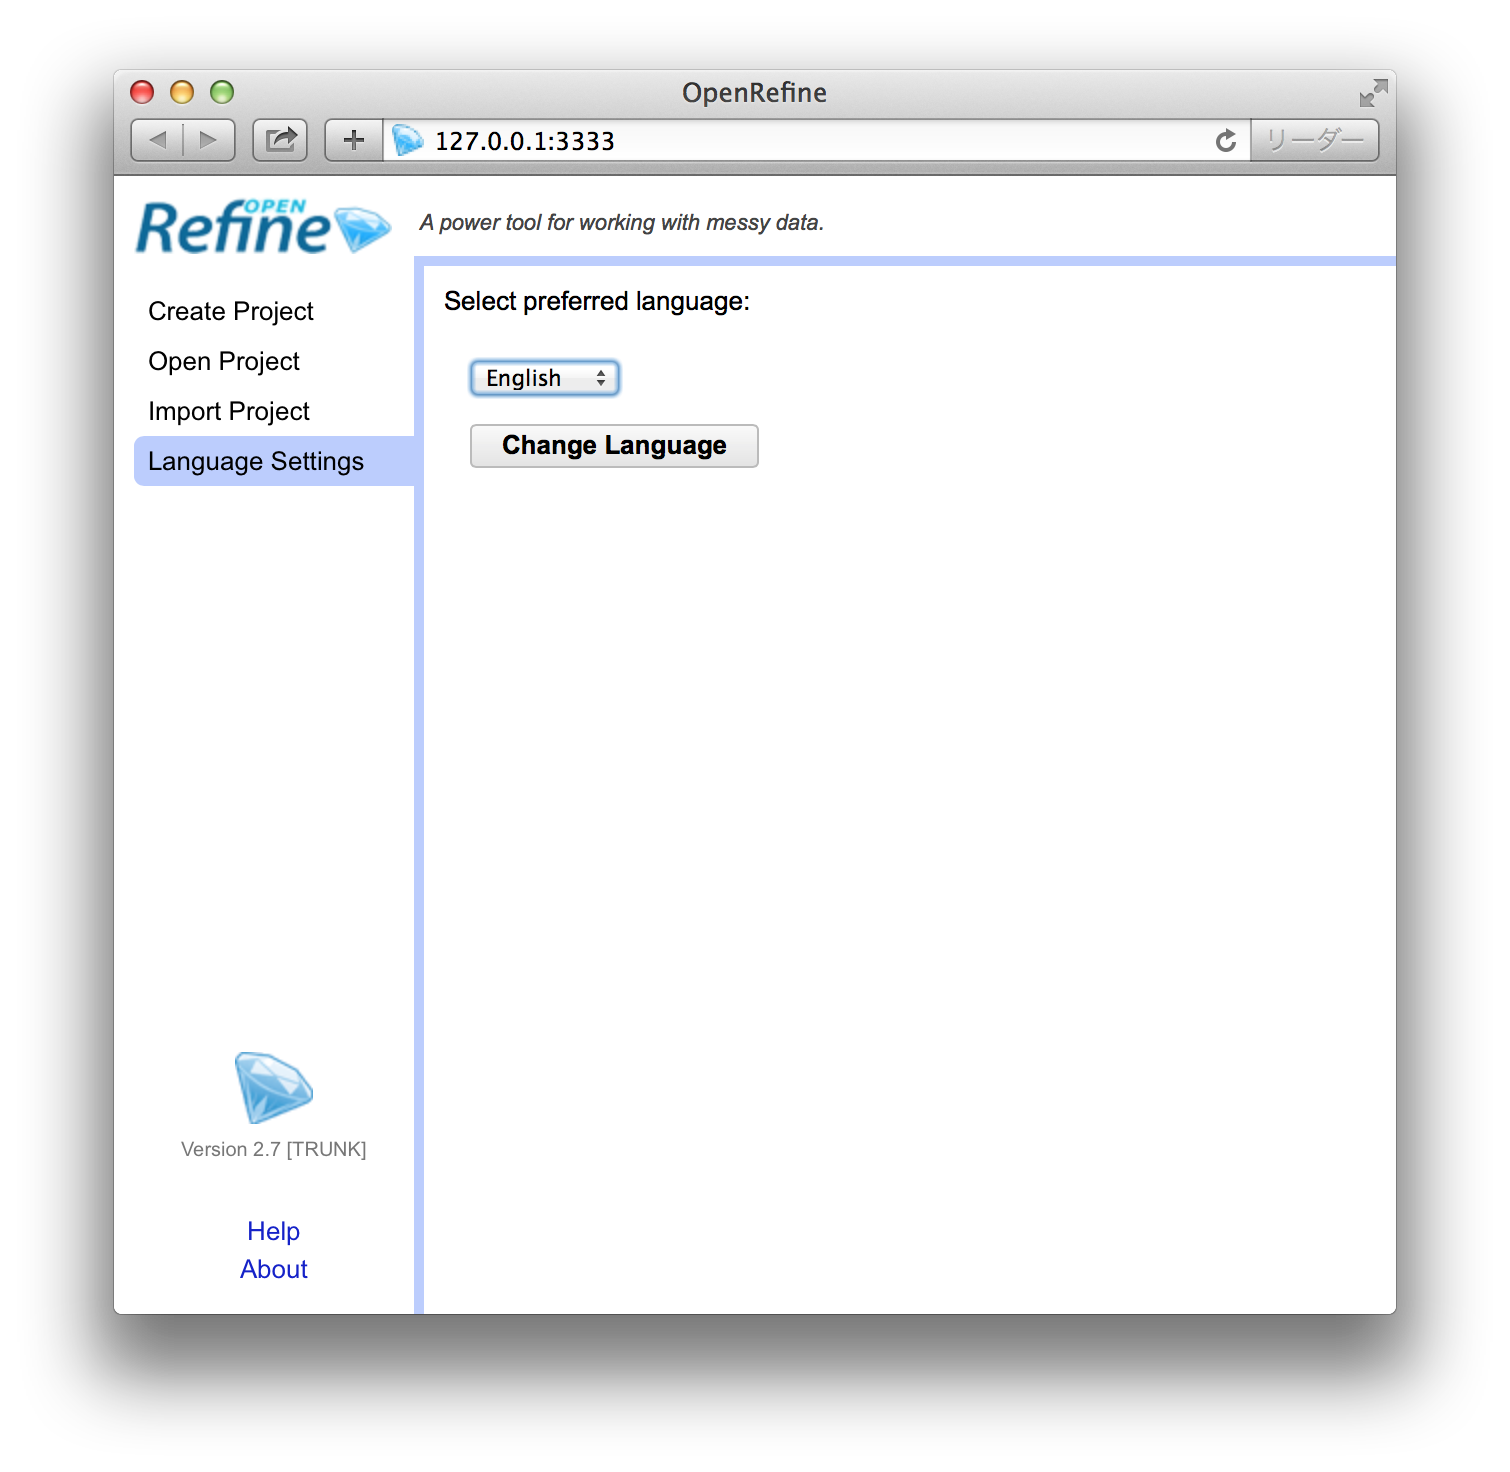Select the Create Project tab
The width and height of the screenshot is (1510, 1472).
point(231,311)
